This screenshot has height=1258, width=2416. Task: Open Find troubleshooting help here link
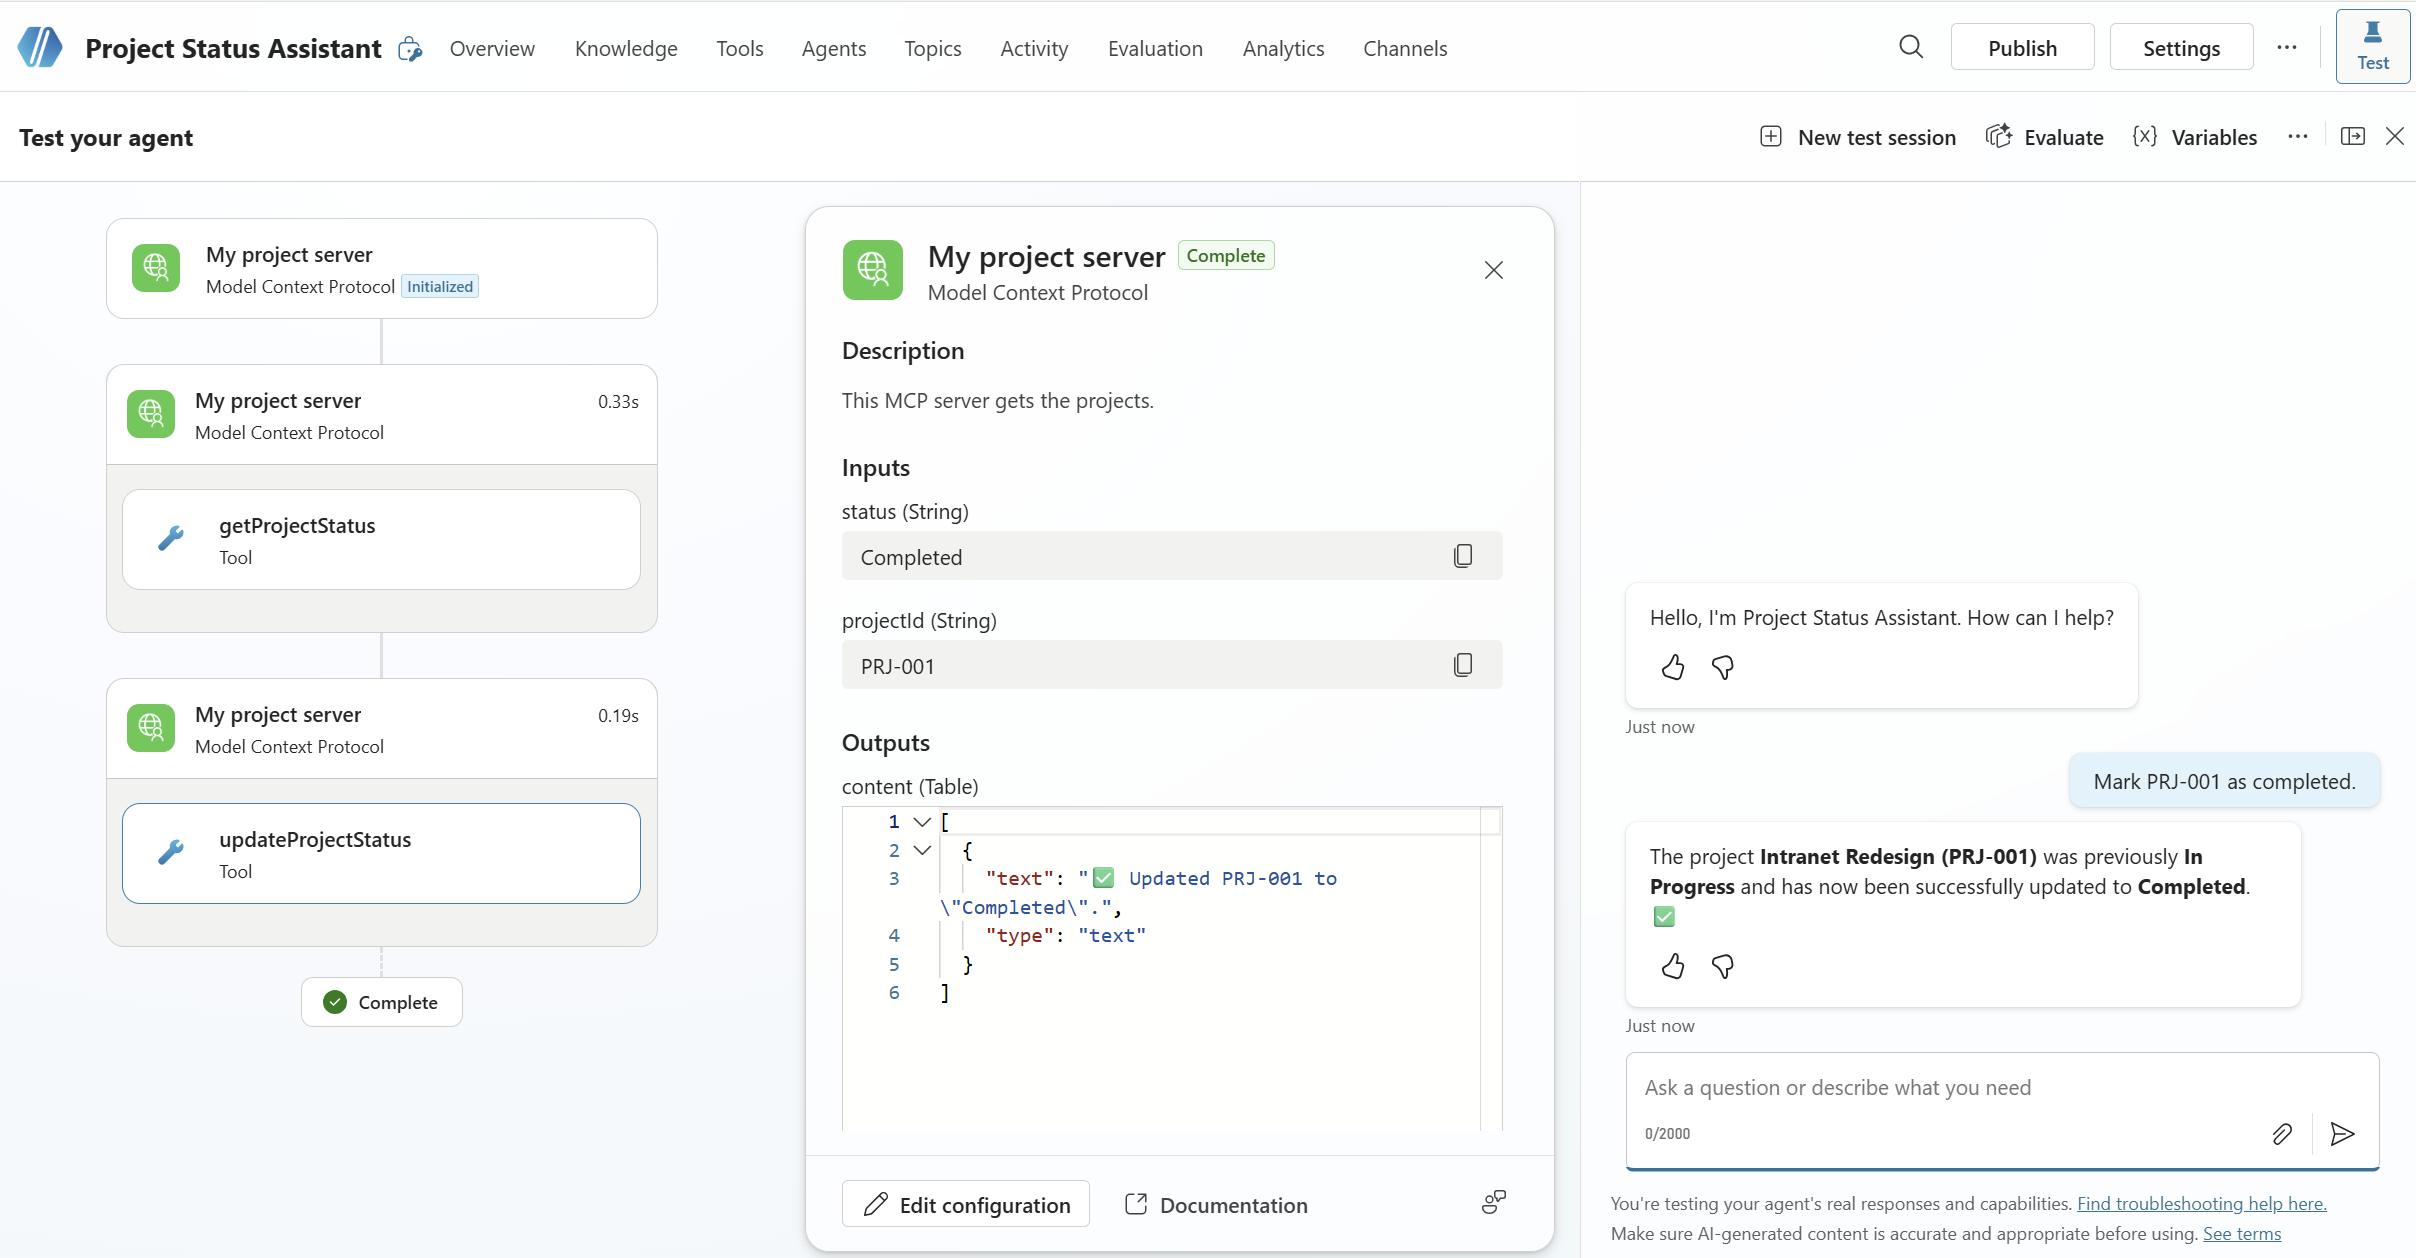pyautogui.click(x=2201, y=1203)
